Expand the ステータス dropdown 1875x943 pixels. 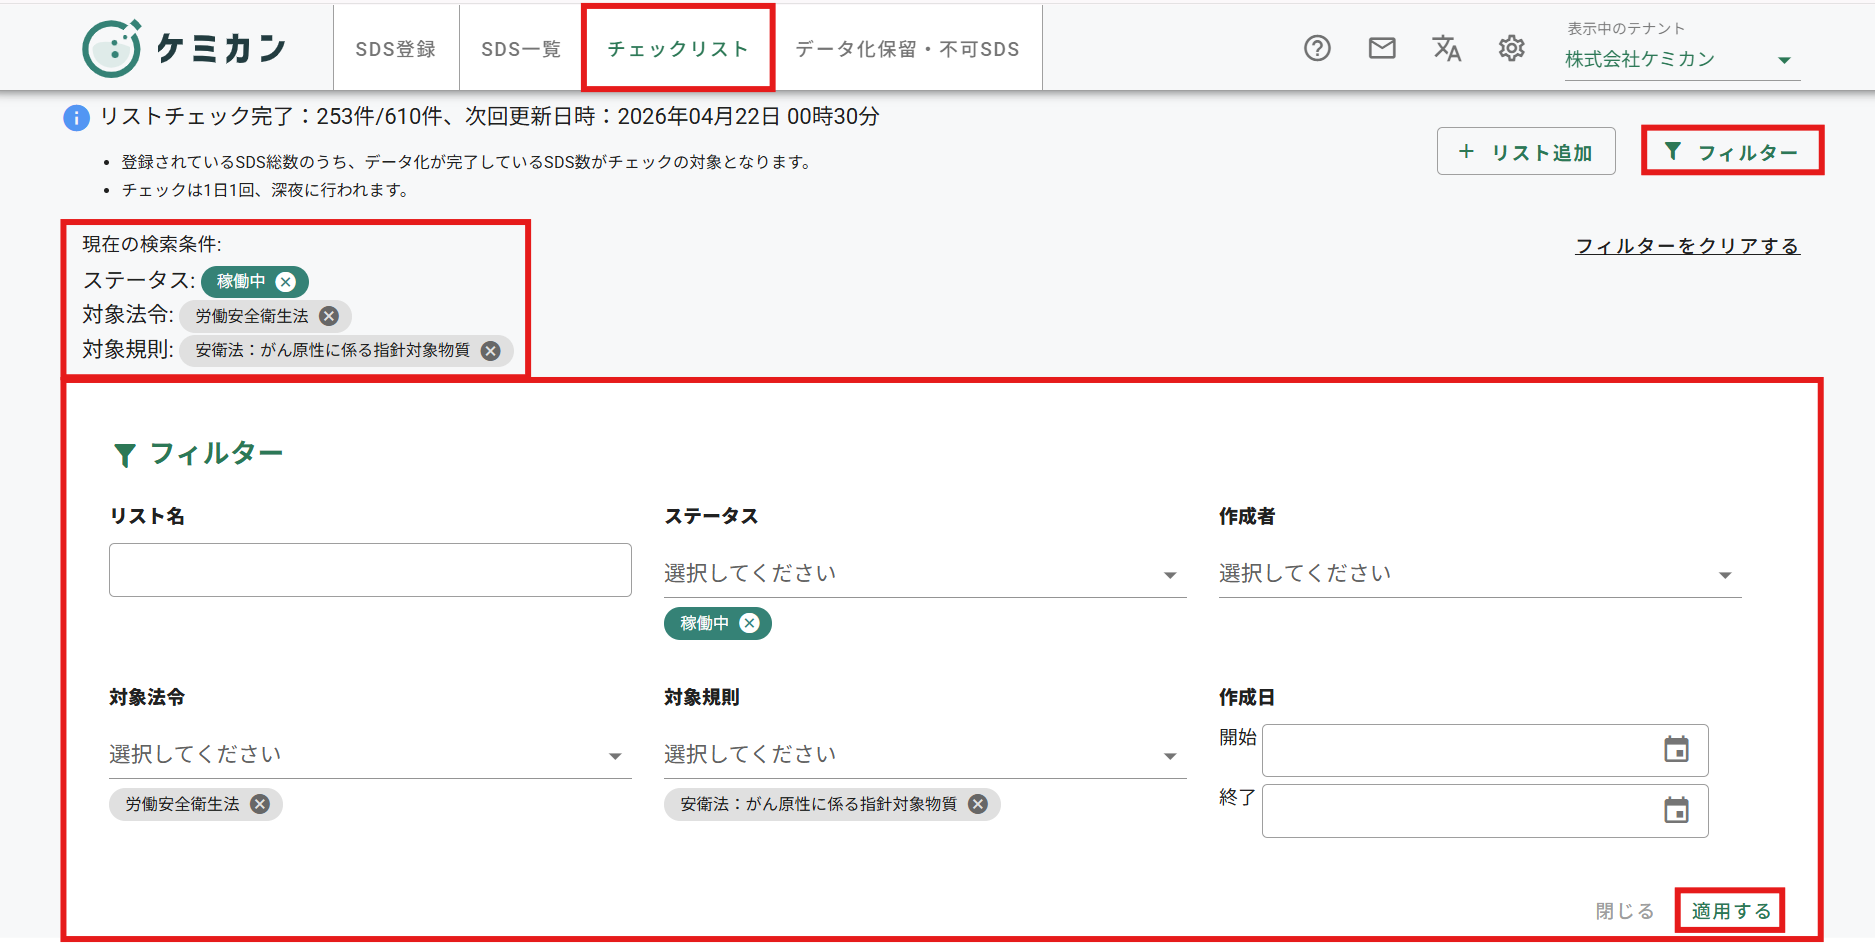[x=925, y=573]
